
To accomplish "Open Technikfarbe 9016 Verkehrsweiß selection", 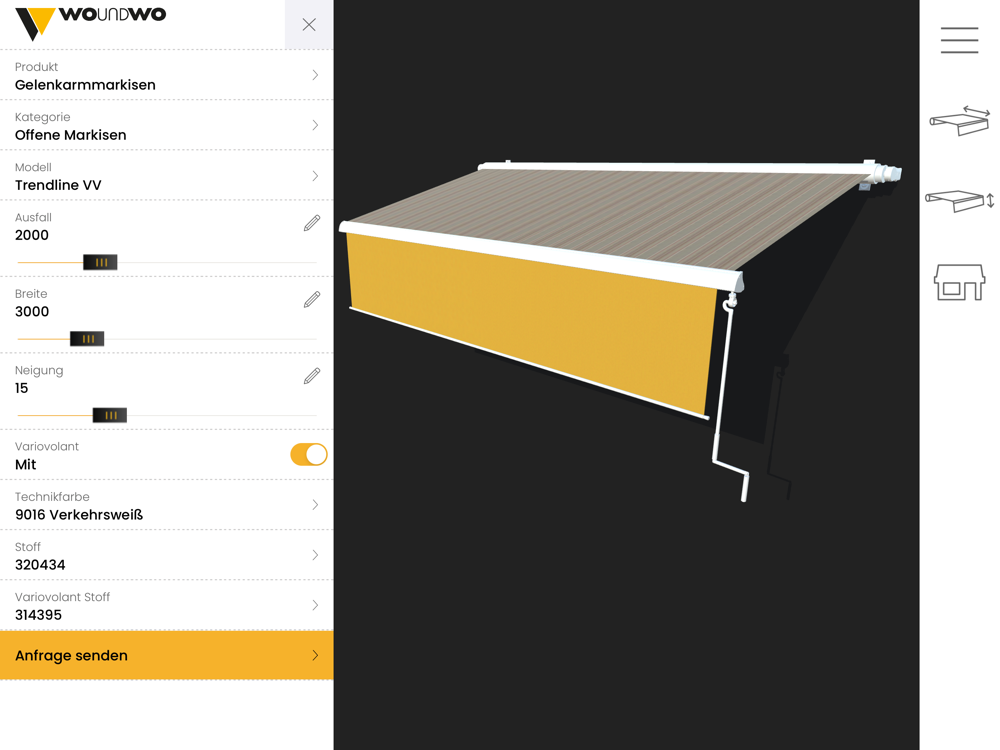I will click(166, 505).
